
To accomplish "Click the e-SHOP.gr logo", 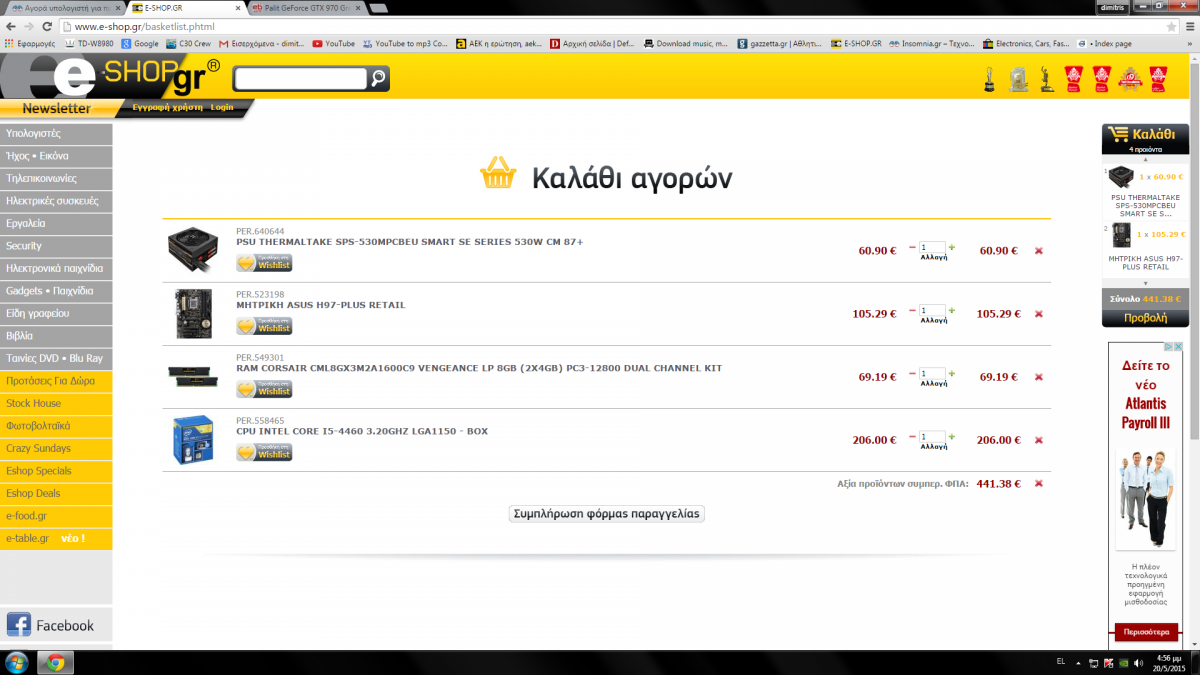I will pyautogui.click(x=110, y=77).
